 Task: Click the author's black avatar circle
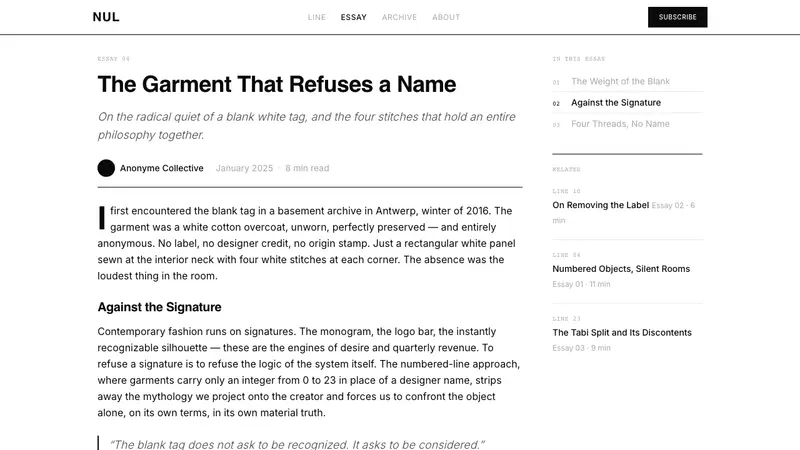point(106,168)
